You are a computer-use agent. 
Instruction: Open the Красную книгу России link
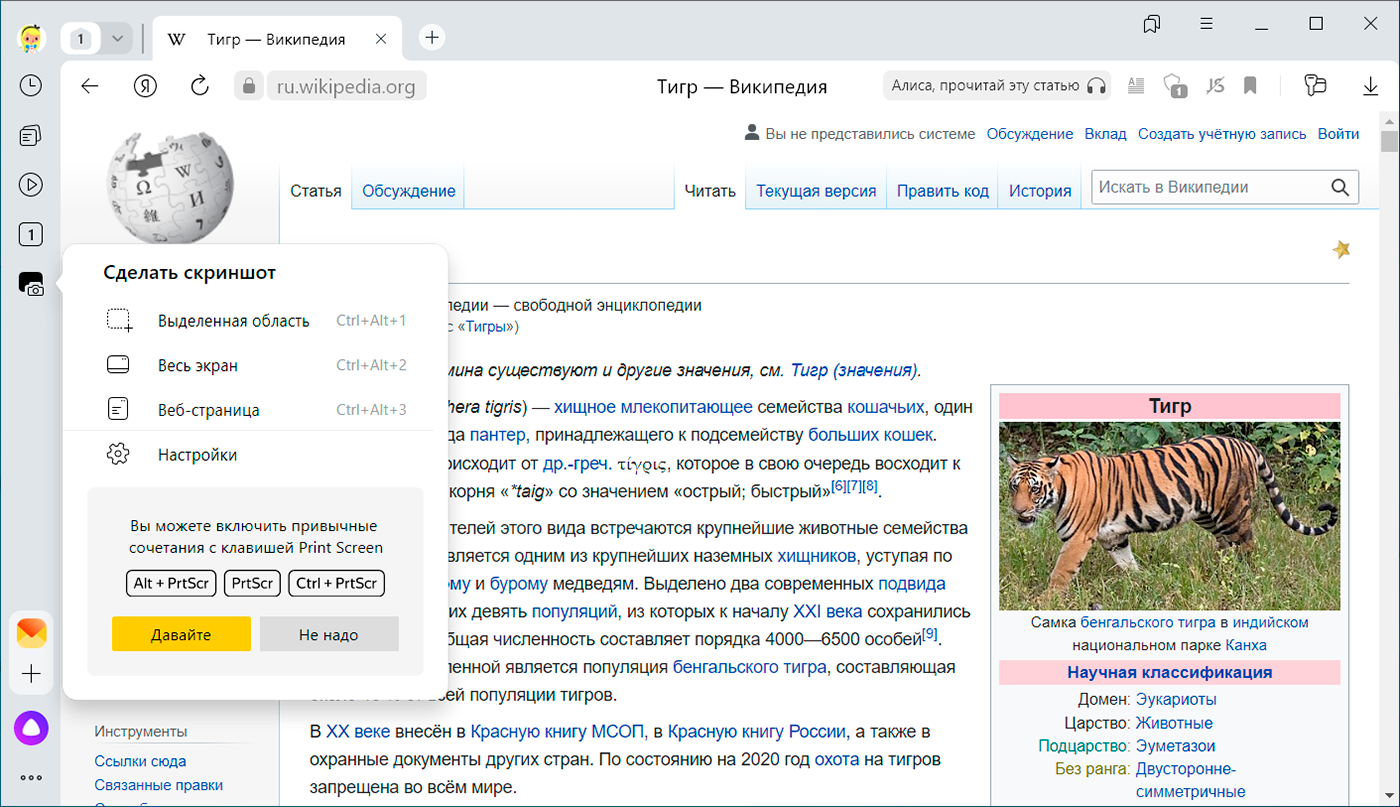[x=757, y=731]
